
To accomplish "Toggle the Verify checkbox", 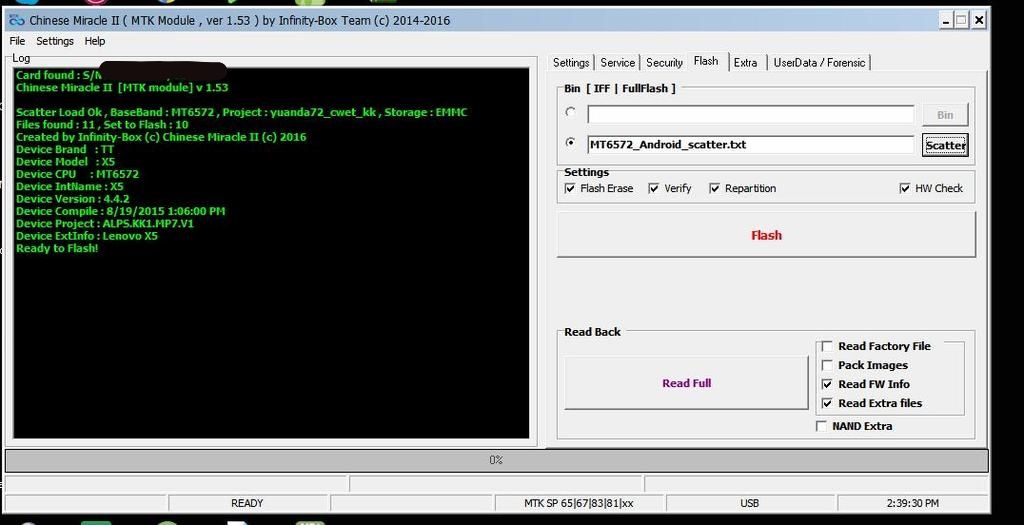I will (654, 188).
